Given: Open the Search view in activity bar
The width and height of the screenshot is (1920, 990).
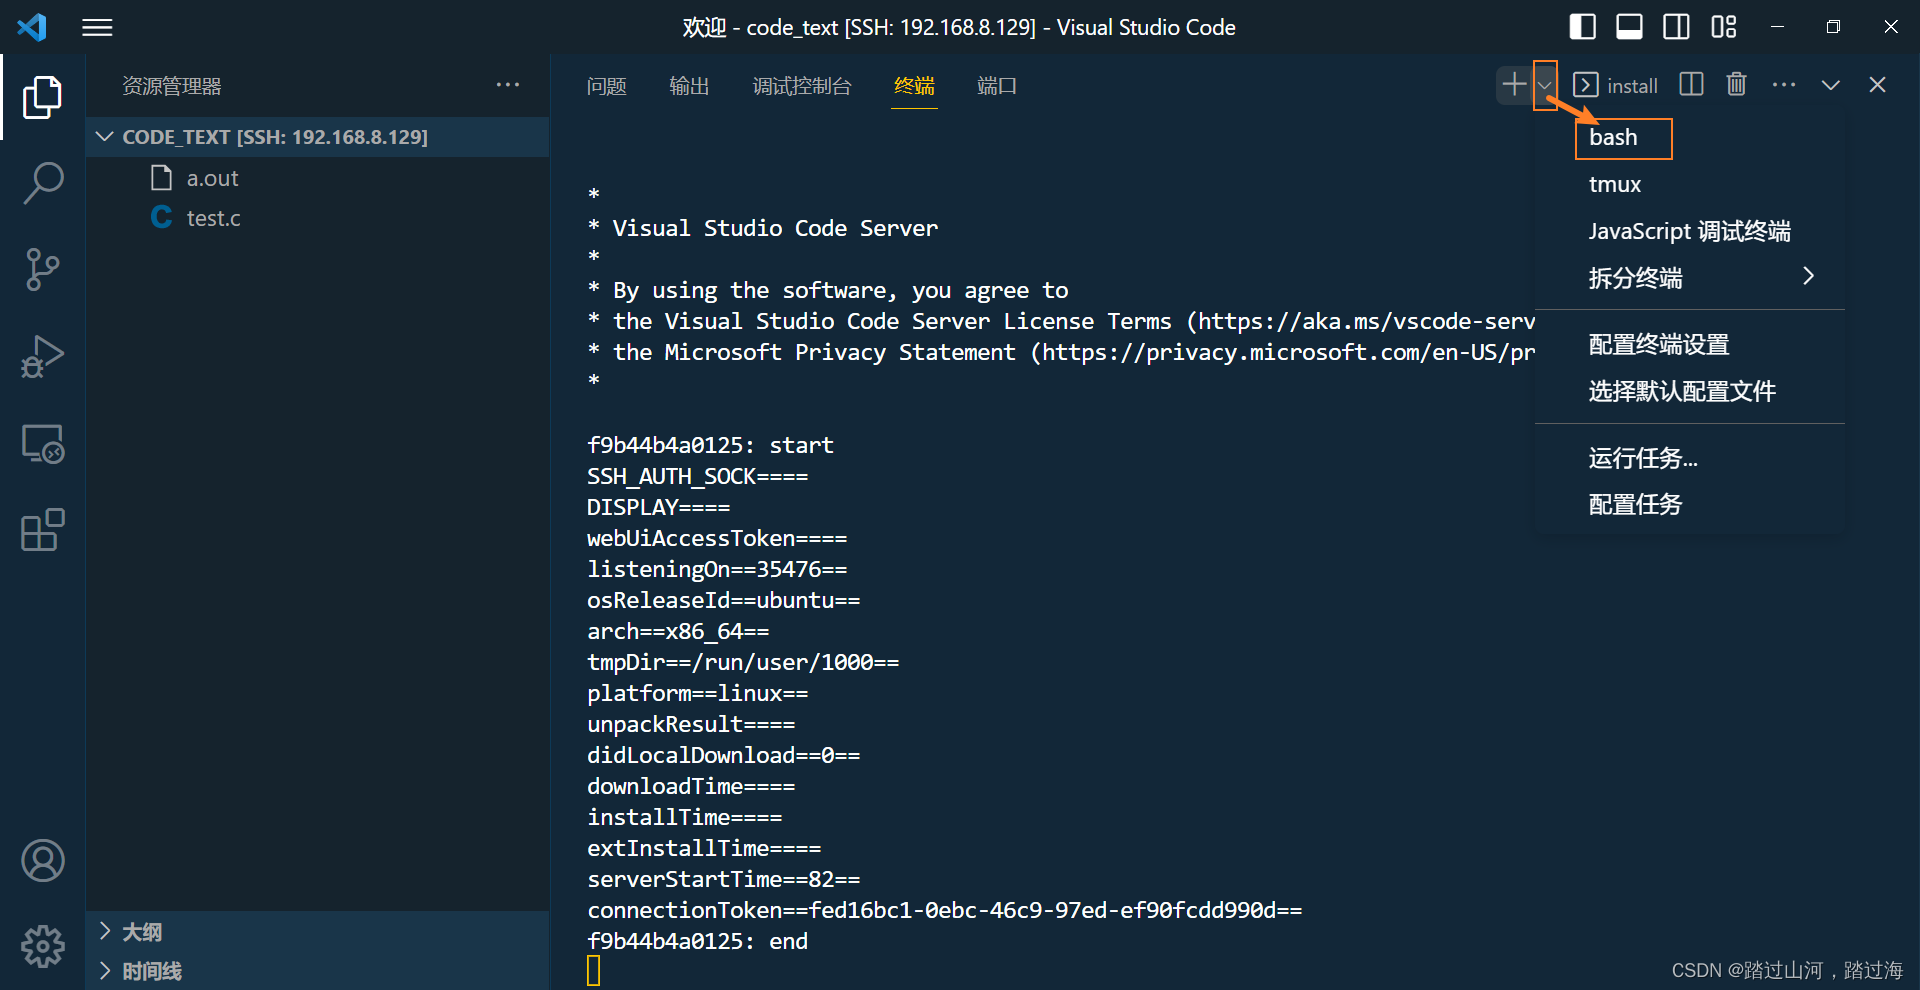Looking at the screenshot, I should pos(42,183).
